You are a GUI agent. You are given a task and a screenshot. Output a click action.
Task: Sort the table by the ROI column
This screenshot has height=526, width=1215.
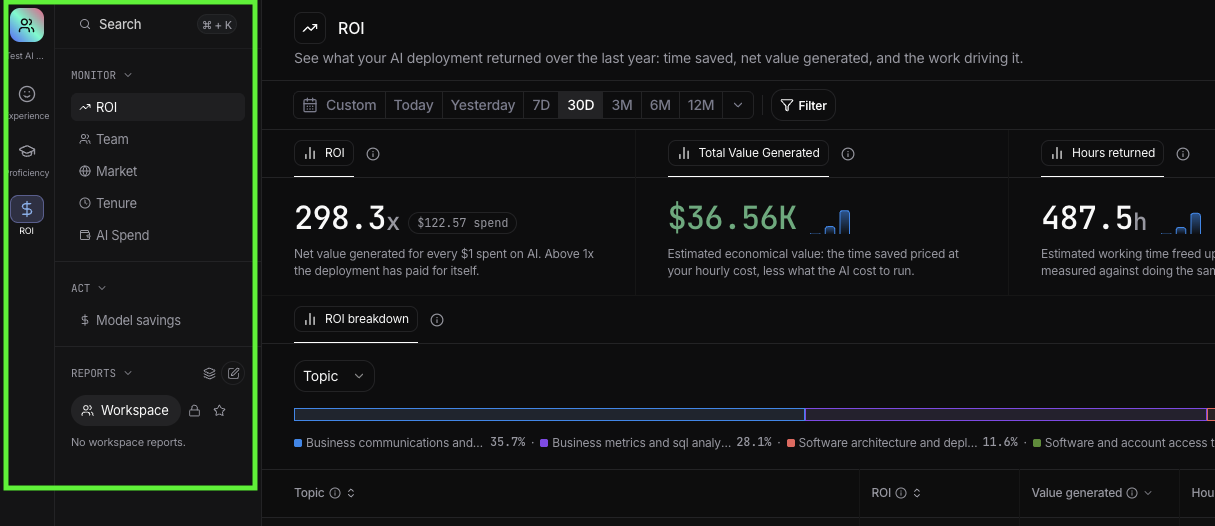(x=916, y=493)
